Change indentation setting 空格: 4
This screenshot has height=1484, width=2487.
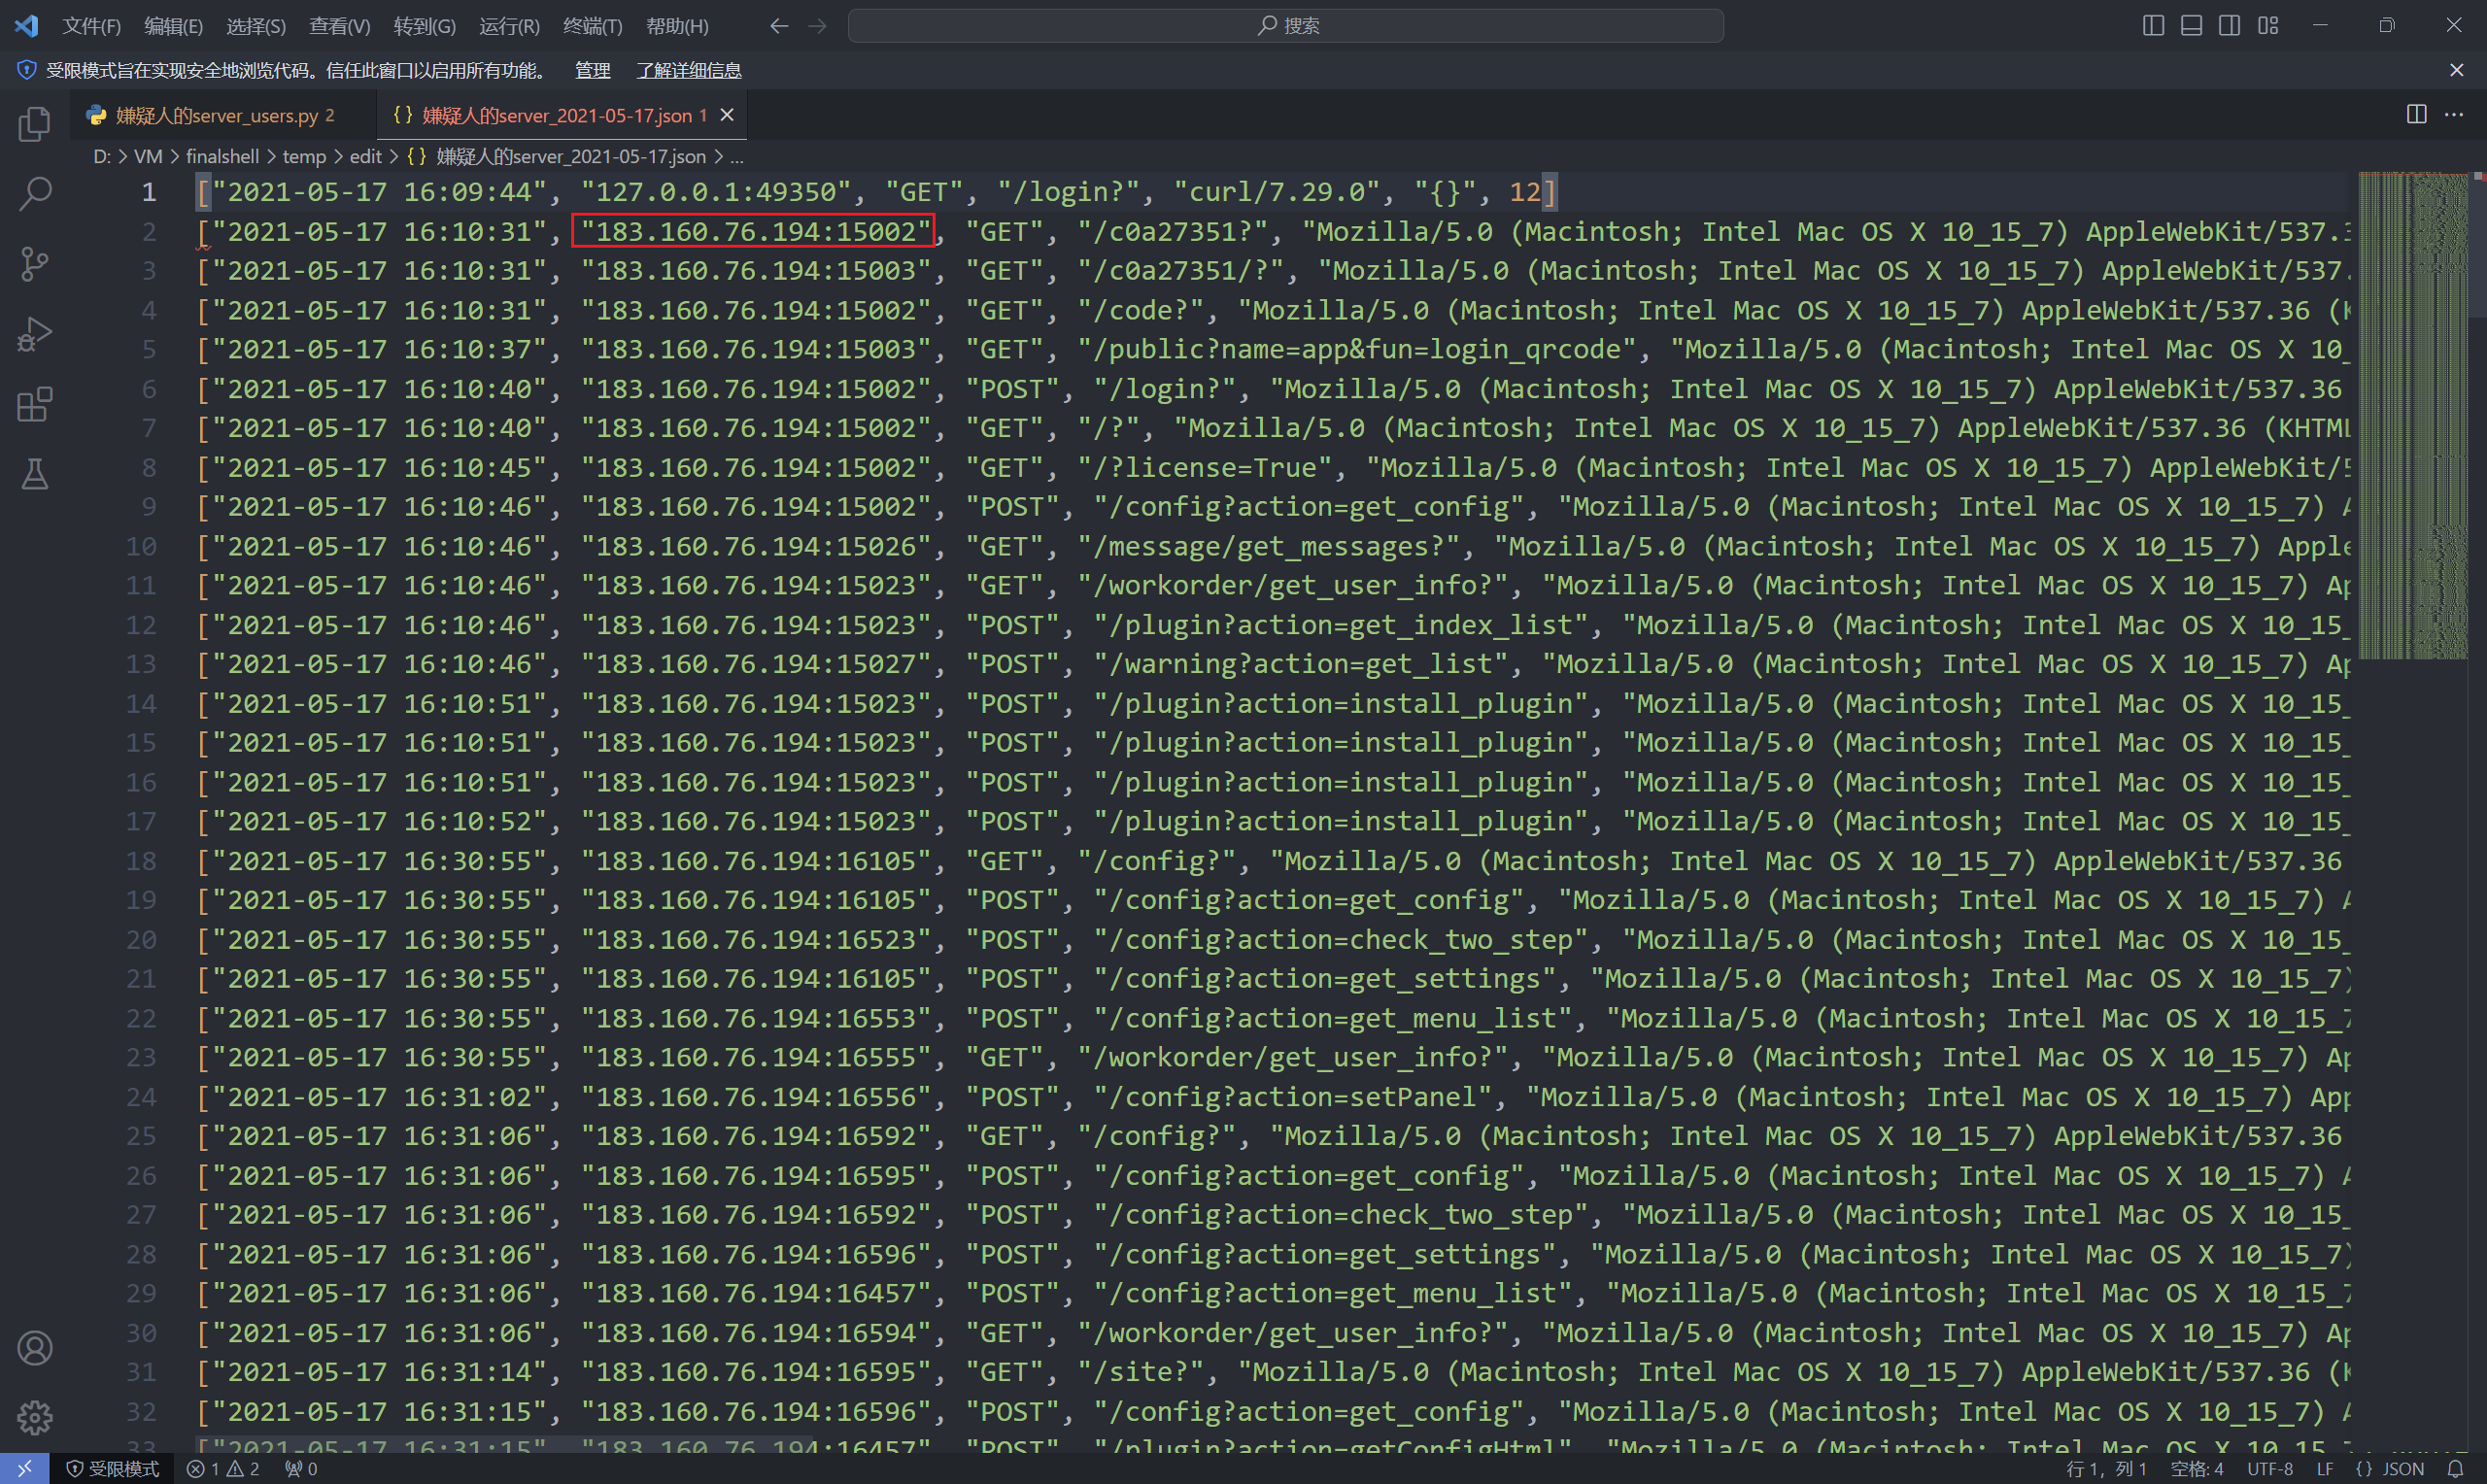point(2196,1468)
